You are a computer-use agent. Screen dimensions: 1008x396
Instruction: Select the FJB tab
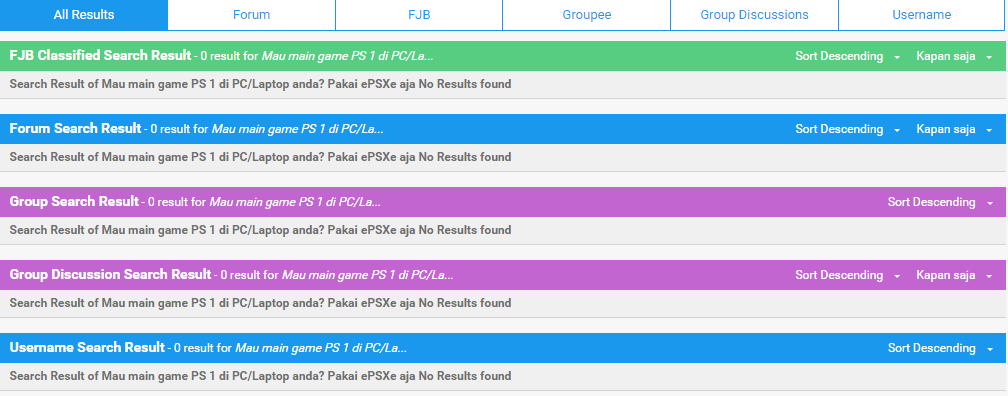click(419, 15)
